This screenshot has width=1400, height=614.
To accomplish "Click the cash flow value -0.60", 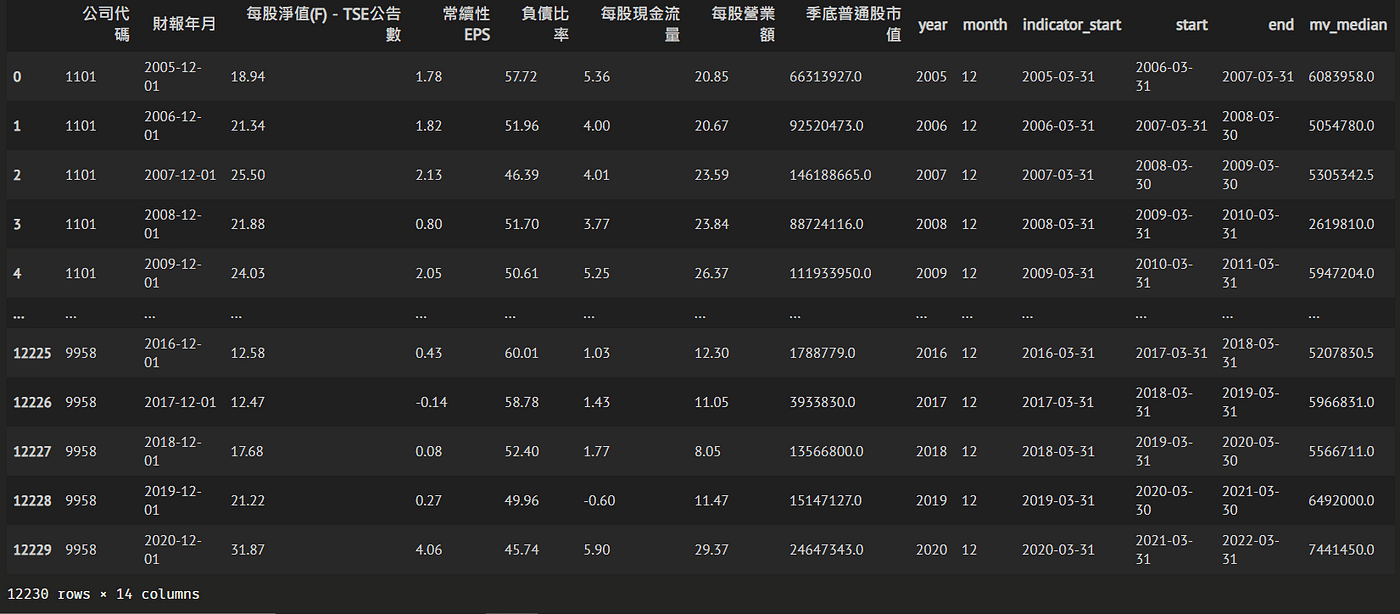I will coord(600,500).
